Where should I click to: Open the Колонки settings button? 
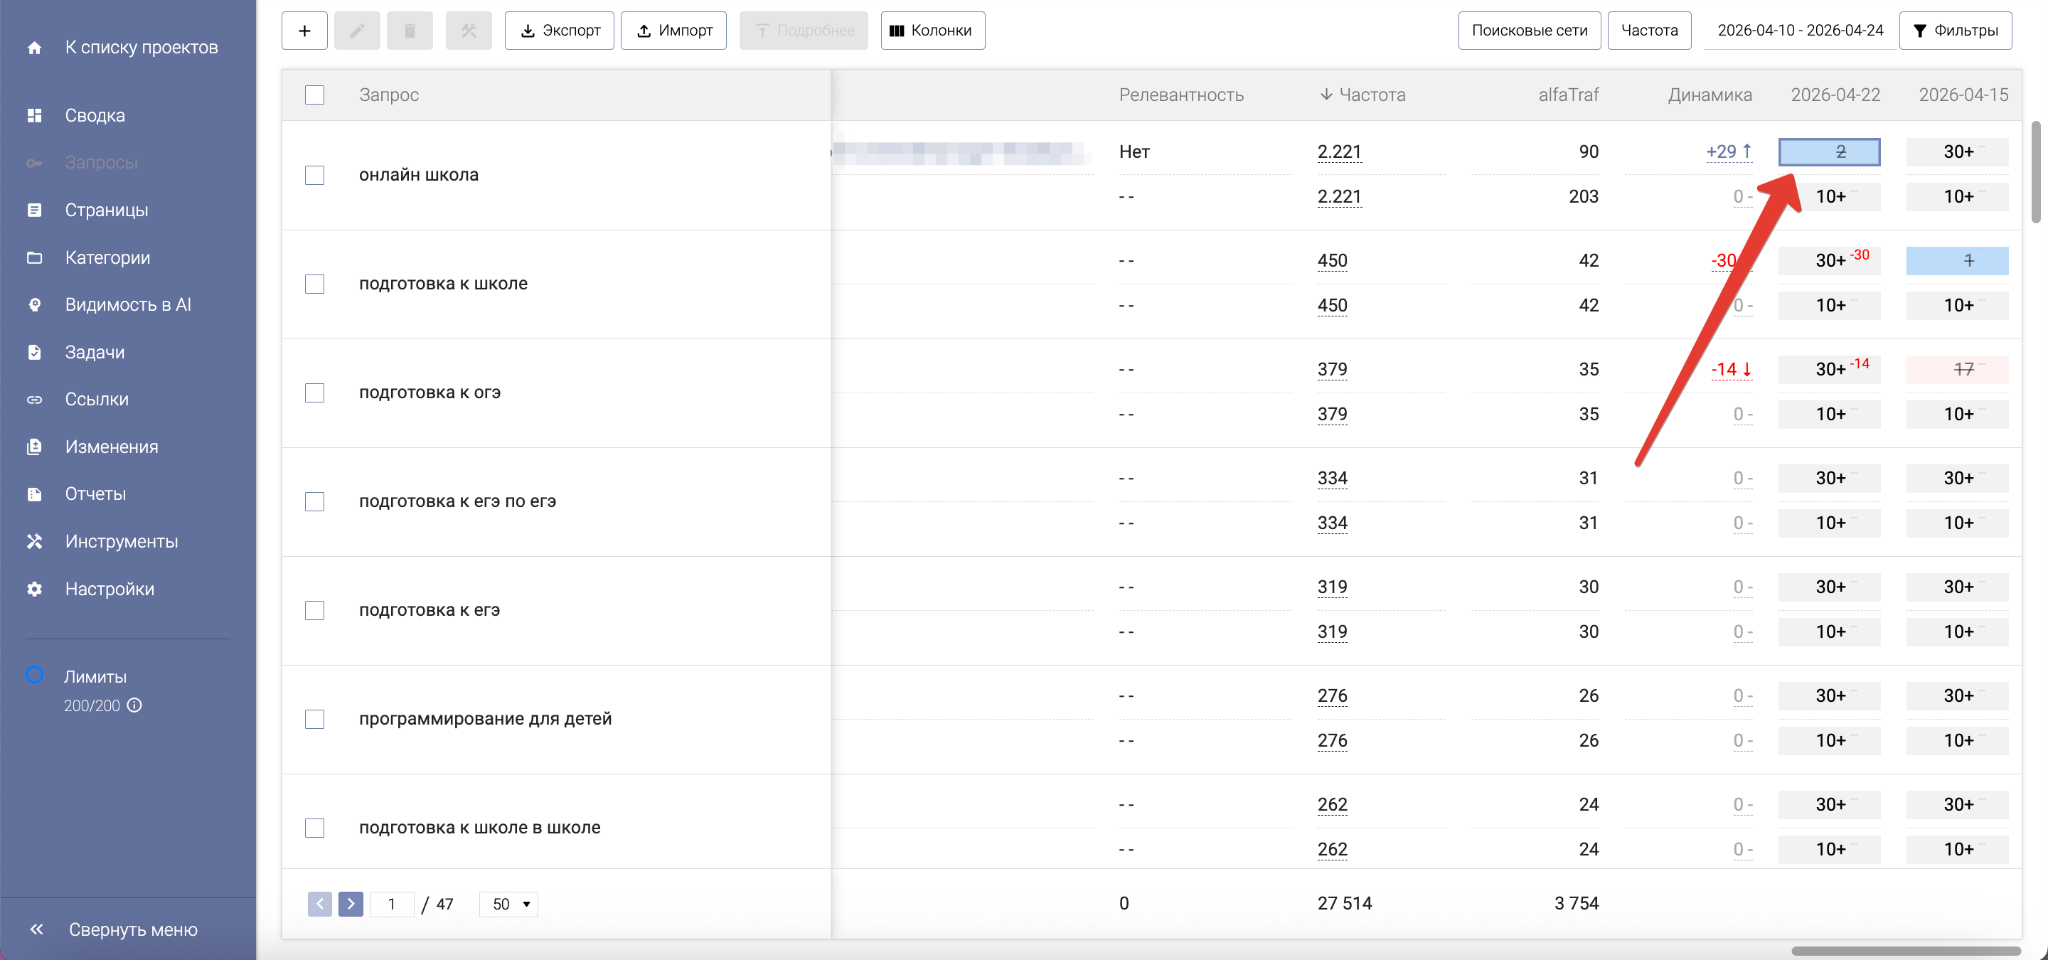click(932, 31)
